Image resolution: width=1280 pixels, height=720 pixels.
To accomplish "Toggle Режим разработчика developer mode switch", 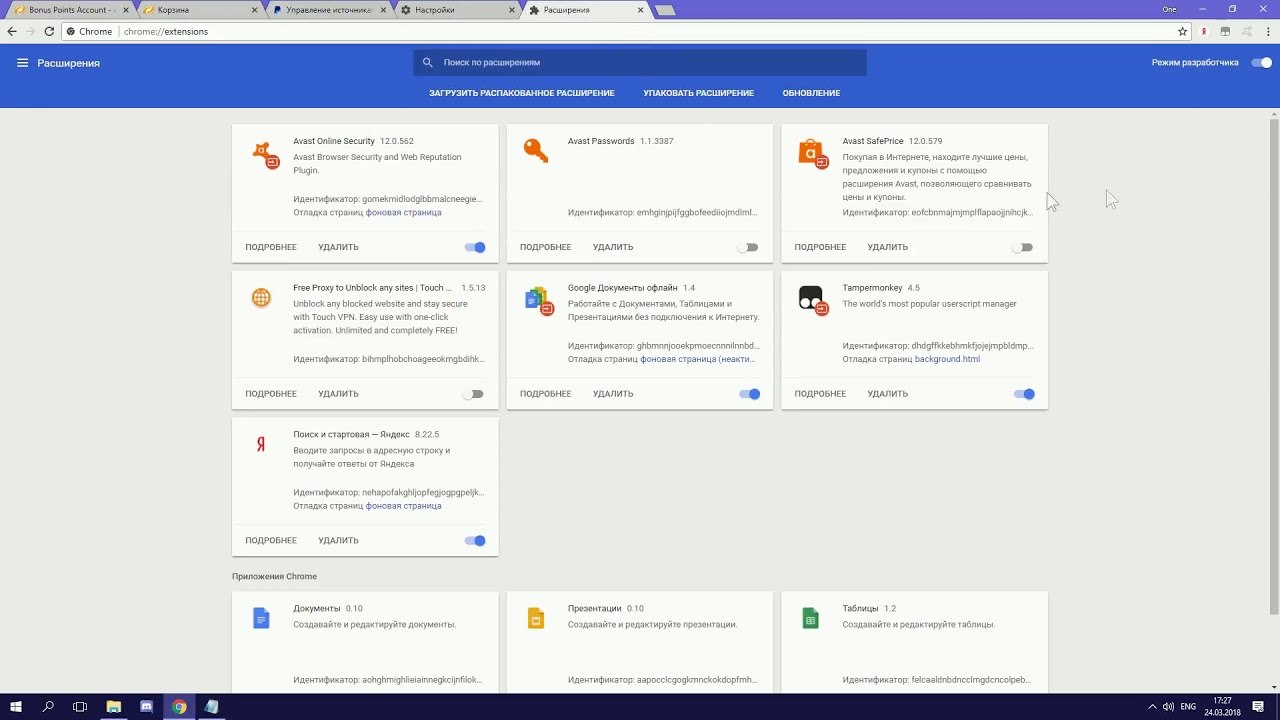I will click(x=1262, y=63).
